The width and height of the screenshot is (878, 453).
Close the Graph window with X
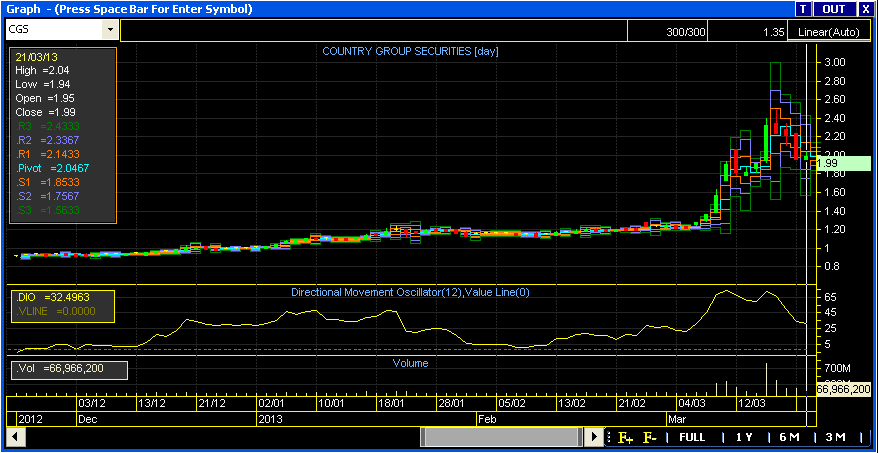click(866, 9)
